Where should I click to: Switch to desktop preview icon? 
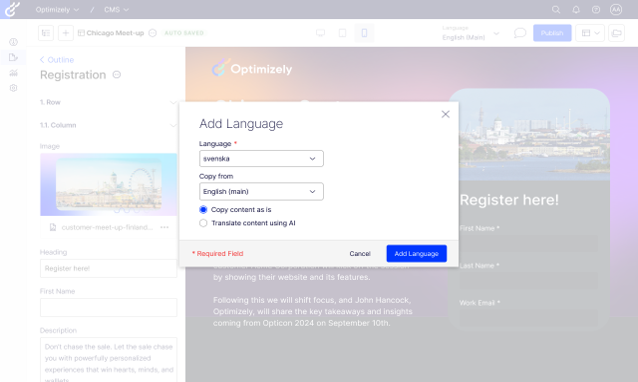321,33
